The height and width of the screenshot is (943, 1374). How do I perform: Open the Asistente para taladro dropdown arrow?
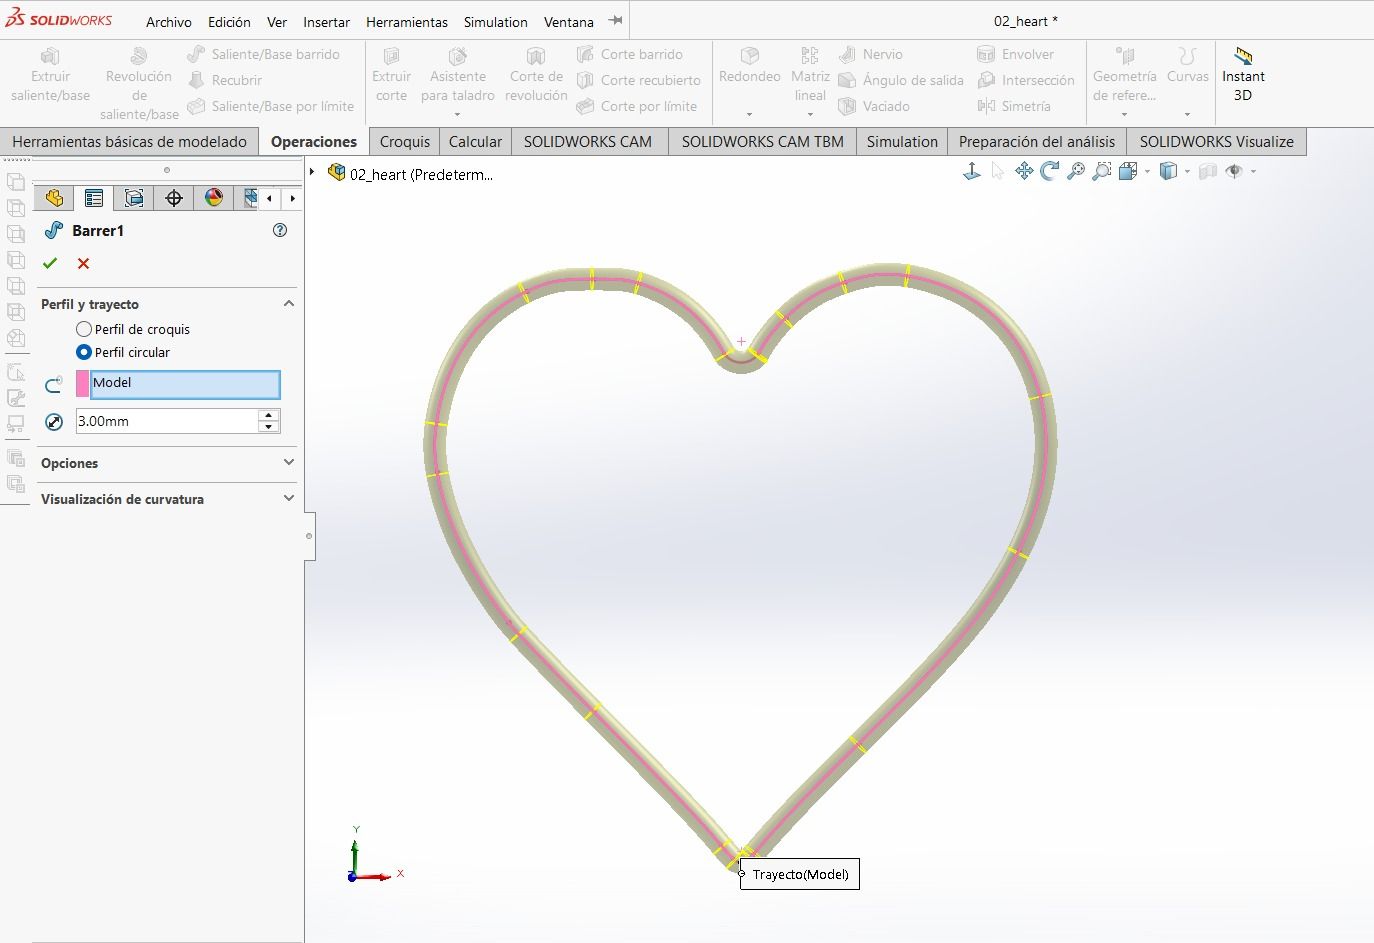point(457,114)
